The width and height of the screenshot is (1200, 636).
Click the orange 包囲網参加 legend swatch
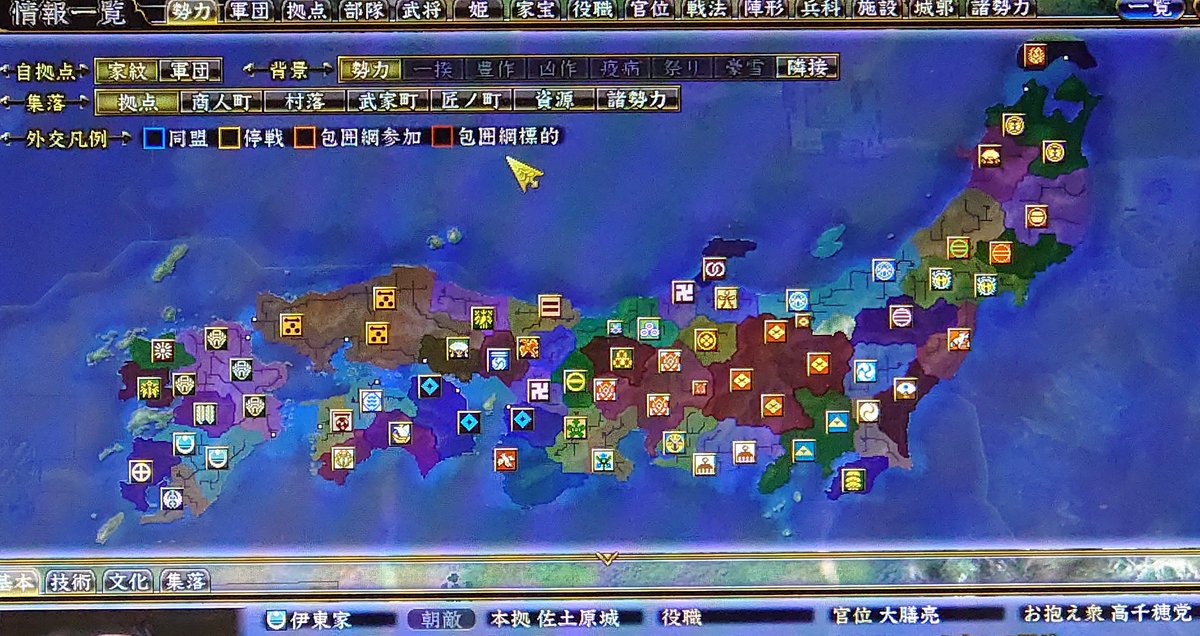coord(304,136)
